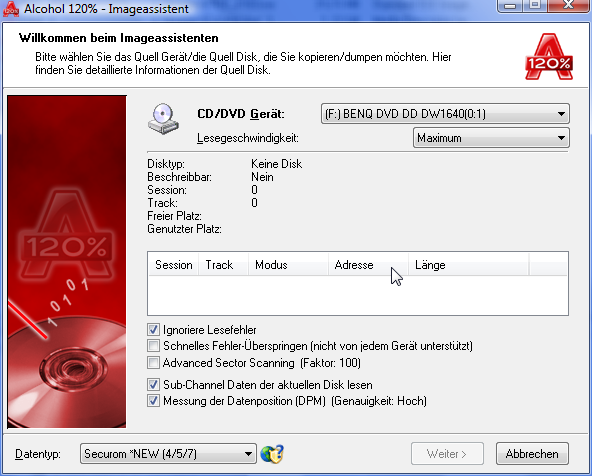Screen dimensions: 592x476
Task: Click the Alcohol 120% logo in header
Action: coord(549,57)
